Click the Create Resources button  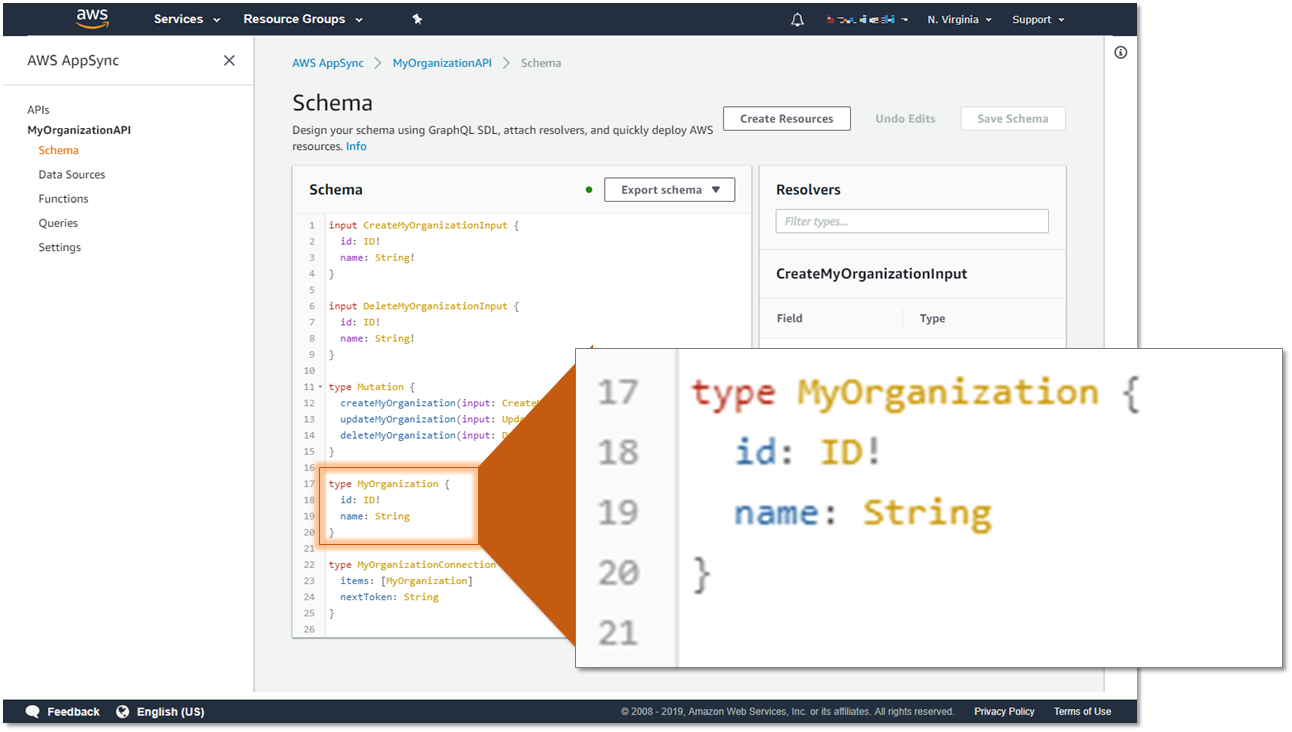coord(786,118)
